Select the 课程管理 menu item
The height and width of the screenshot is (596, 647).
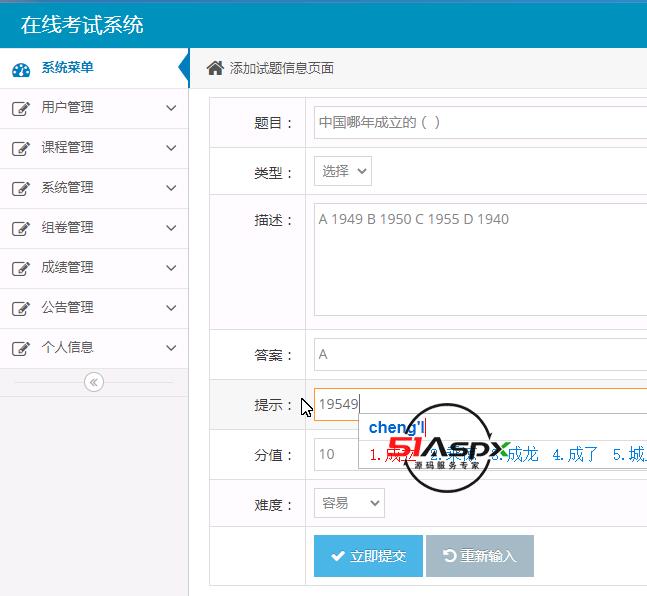[x=94, y=148]
